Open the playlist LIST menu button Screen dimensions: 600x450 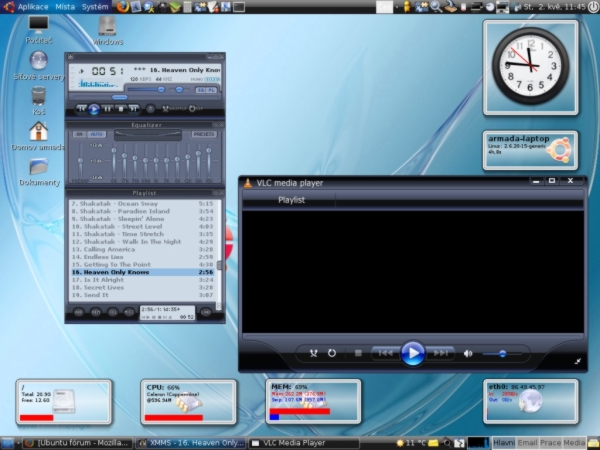[205, 312]
